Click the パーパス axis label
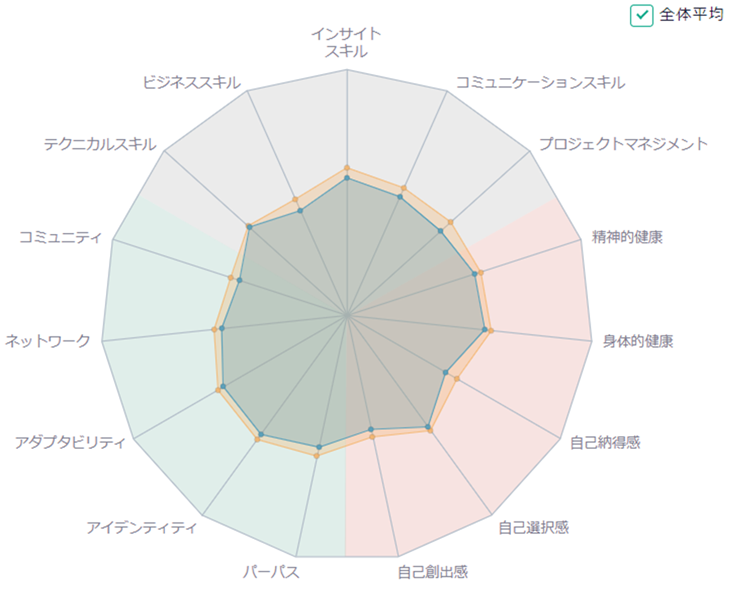This screenshot has height=613, width=750. click(x=271, y=571)
